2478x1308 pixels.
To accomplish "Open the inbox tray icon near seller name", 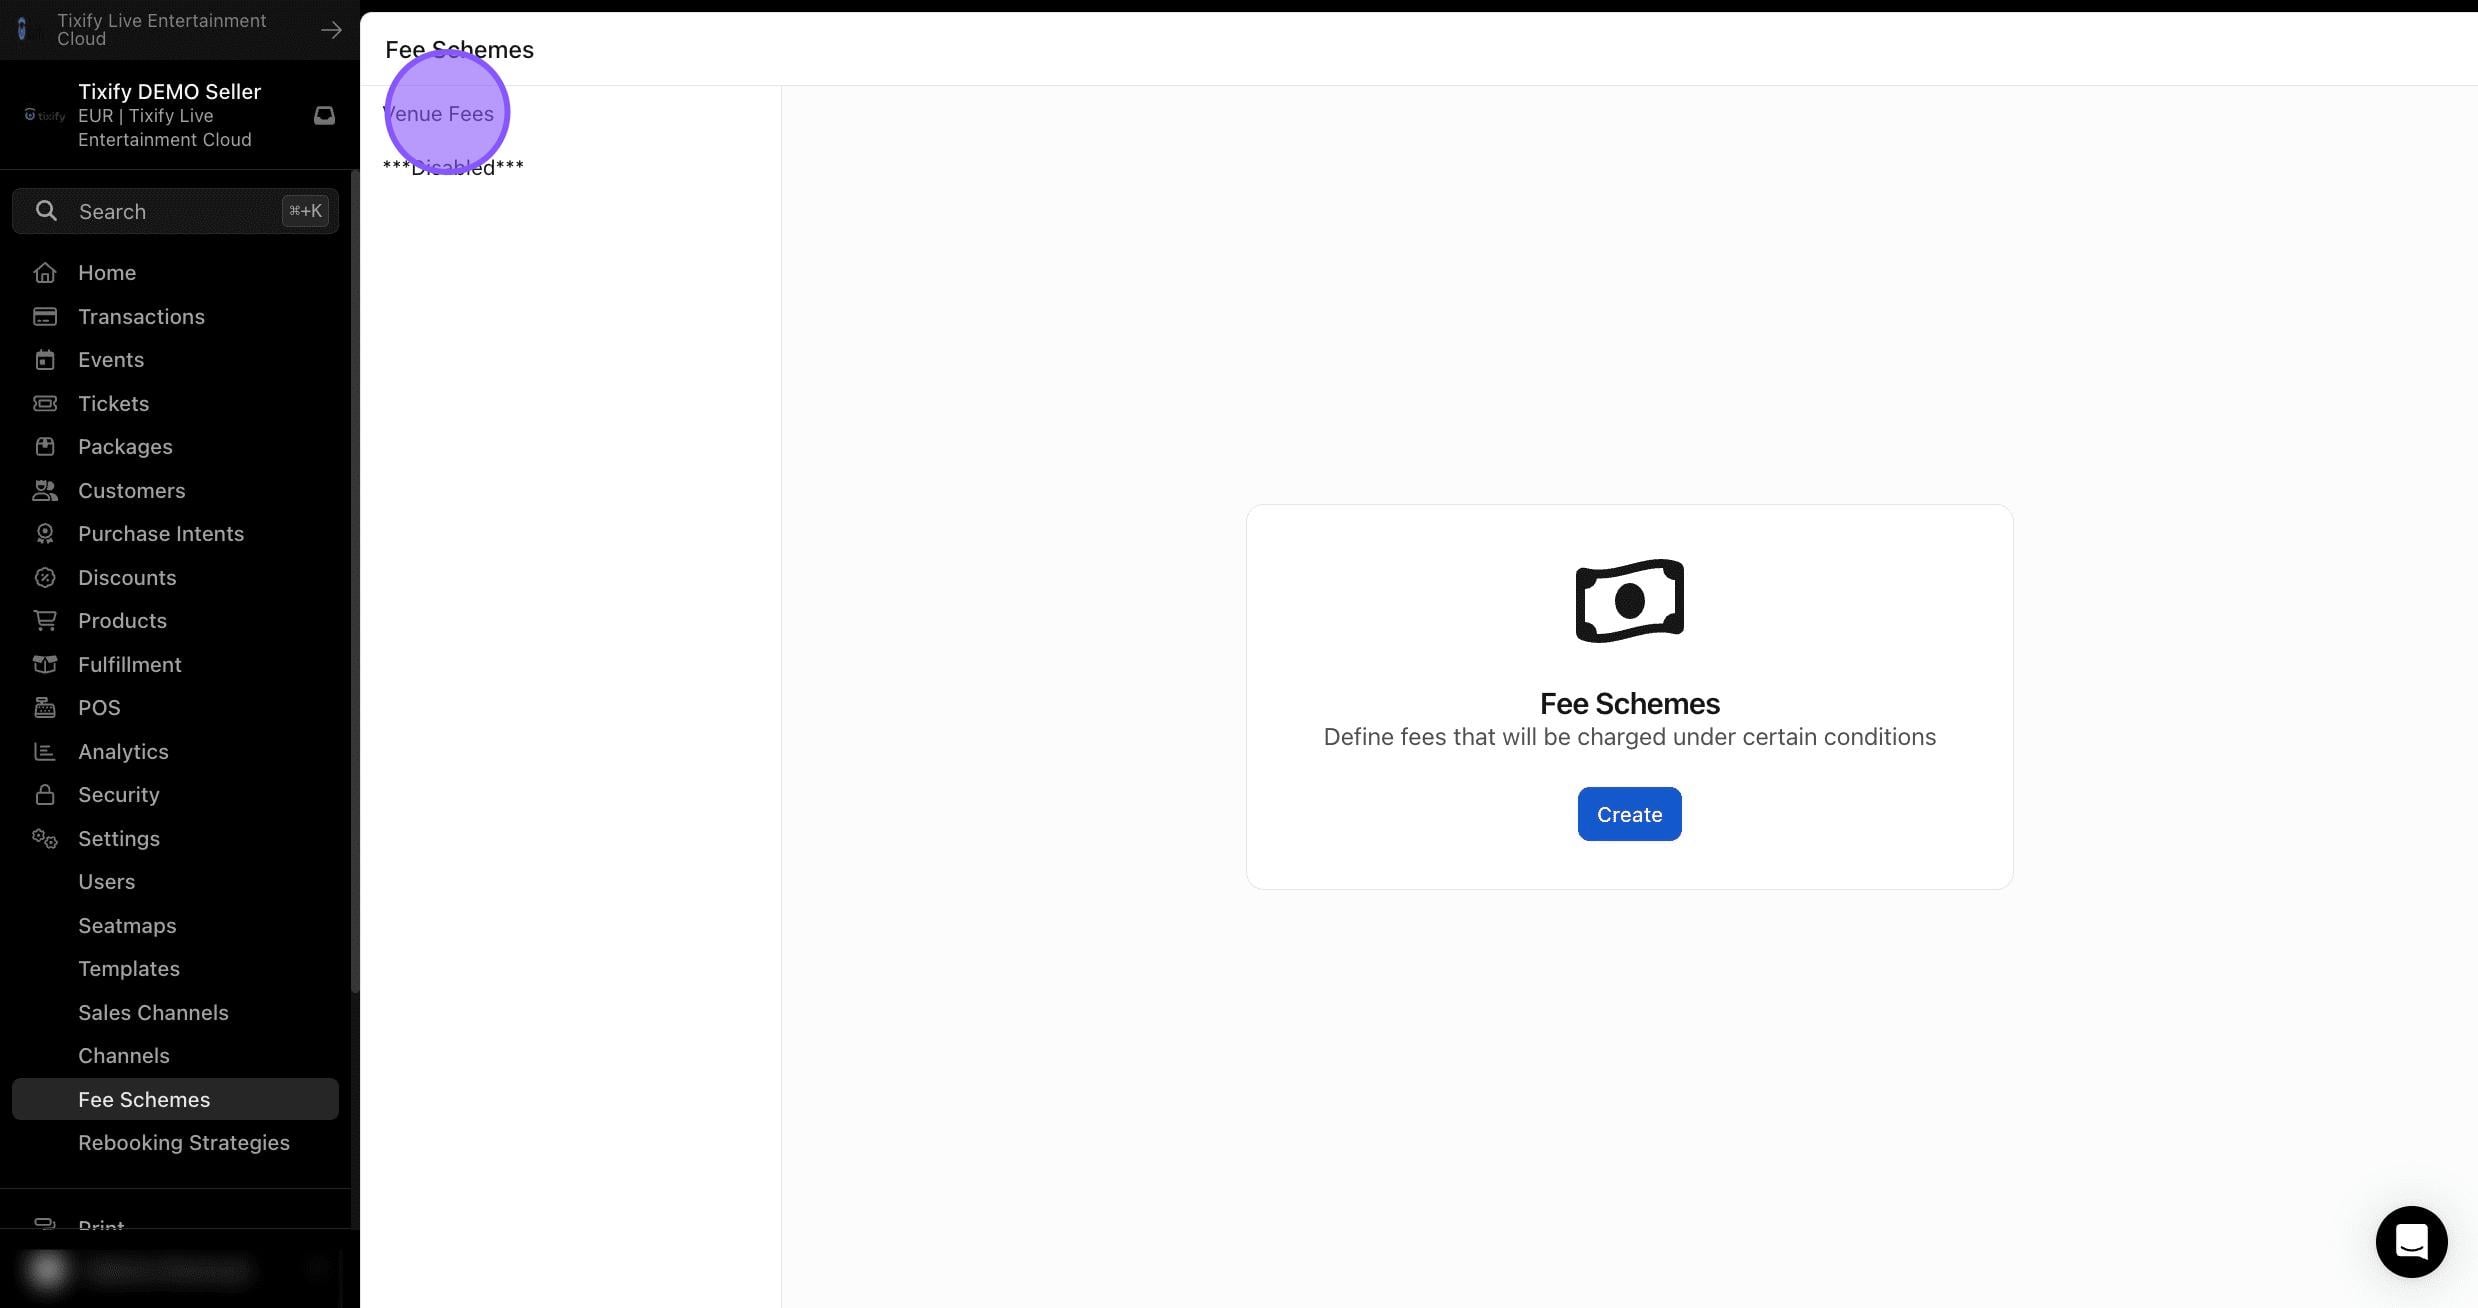I will (324, 116).
